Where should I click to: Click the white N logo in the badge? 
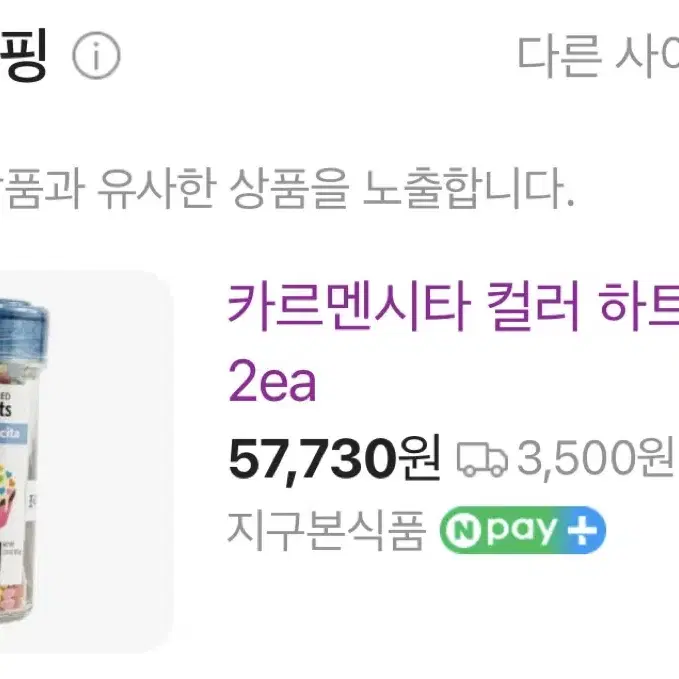463,530
